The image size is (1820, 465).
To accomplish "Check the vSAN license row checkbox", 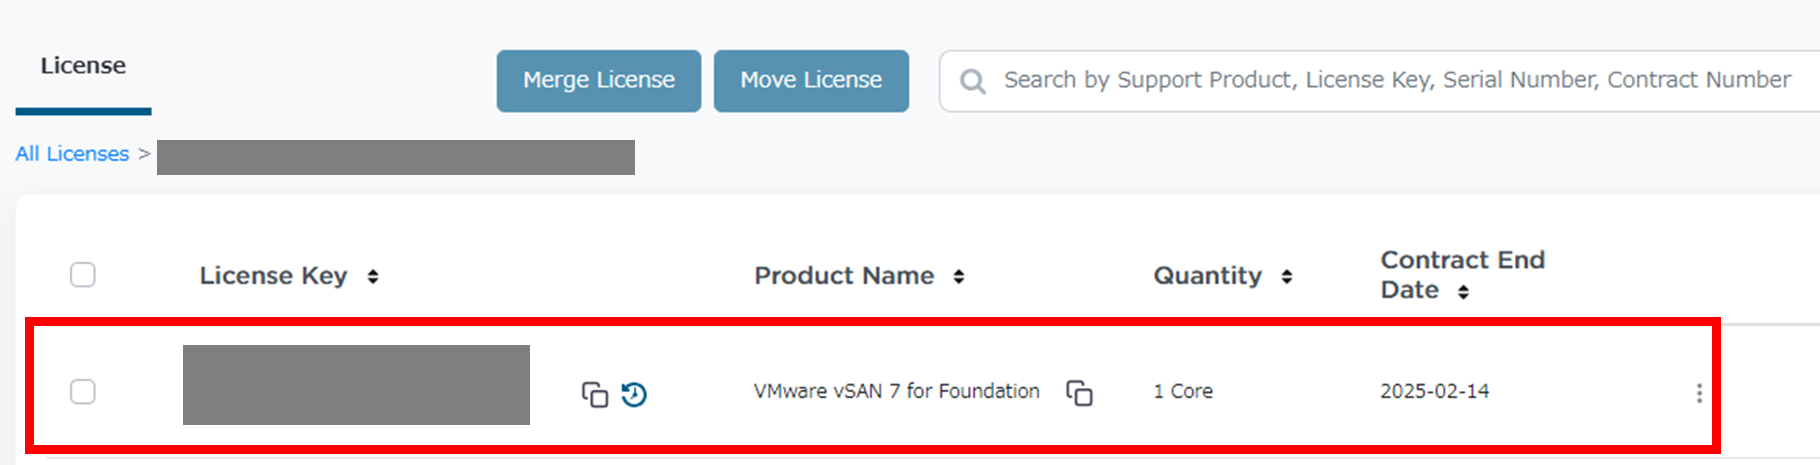I will click(x=83, y=391).
